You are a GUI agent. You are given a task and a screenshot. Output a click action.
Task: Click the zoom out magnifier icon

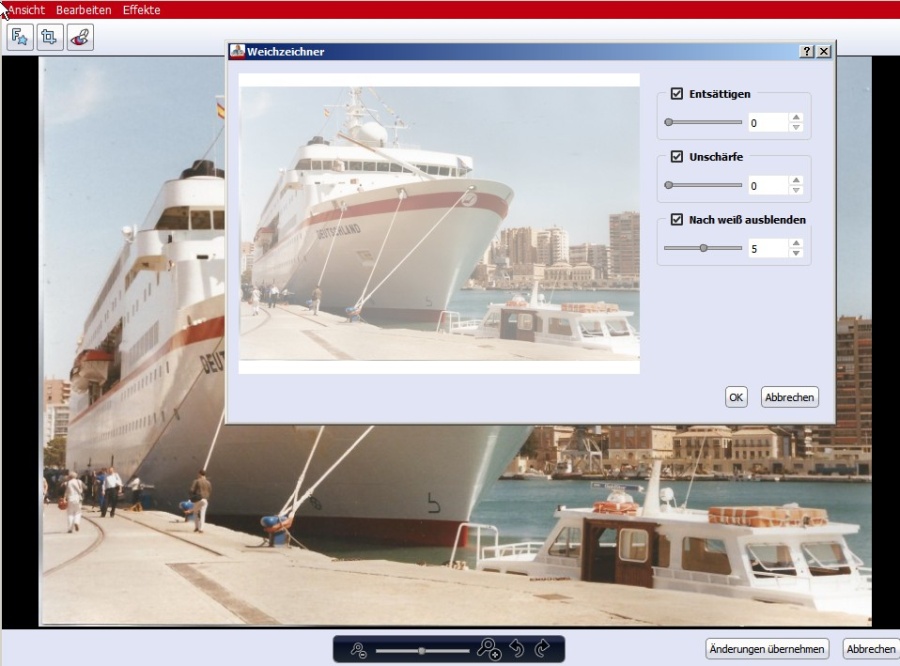click(x=359, y=650)
